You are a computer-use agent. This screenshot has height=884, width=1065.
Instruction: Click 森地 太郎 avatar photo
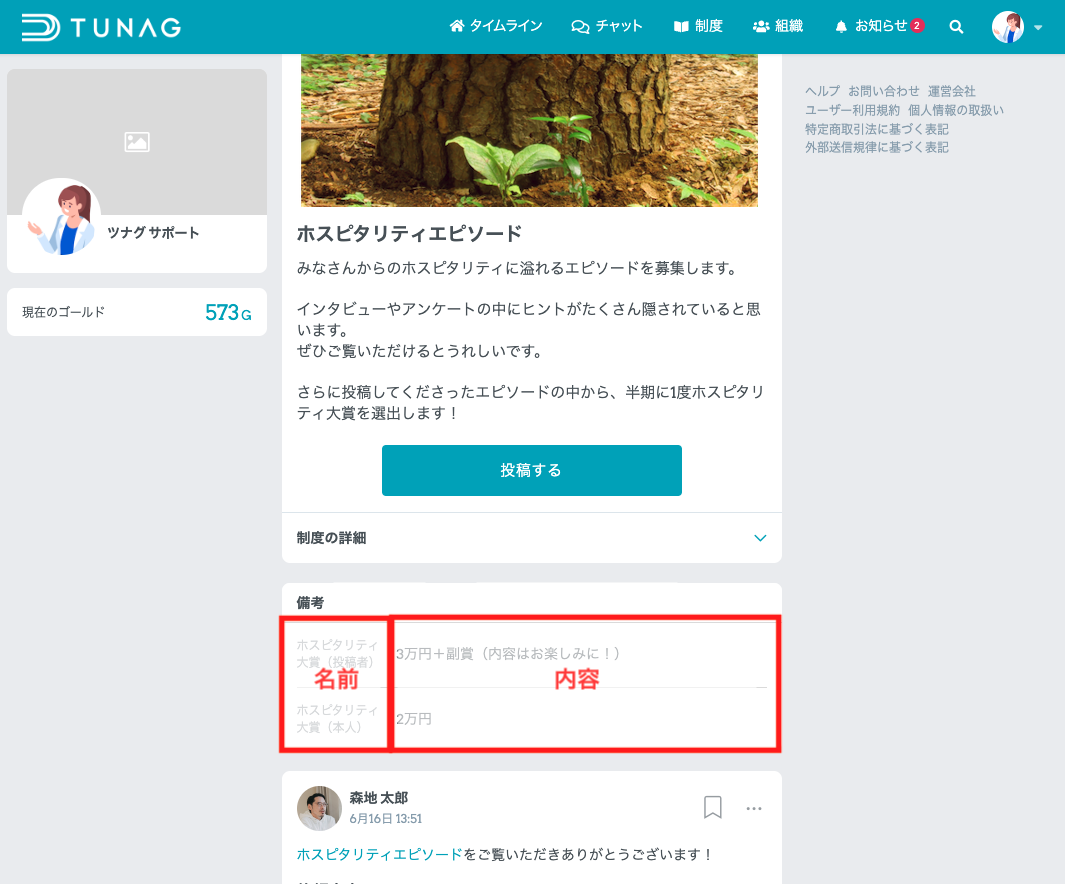click(319, 808)
